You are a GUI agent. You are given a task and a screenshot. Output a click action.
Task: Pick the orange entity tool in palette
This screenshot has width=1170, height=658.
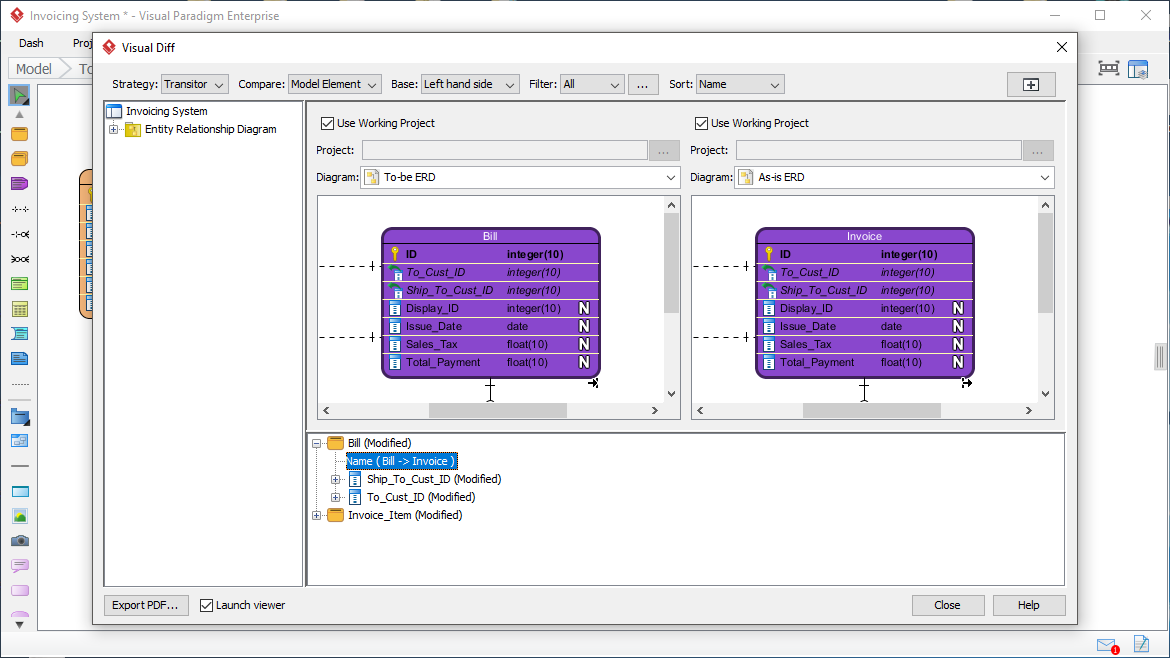19,134
